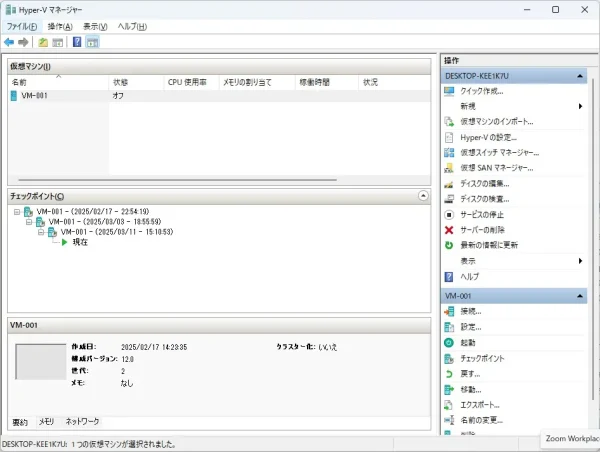Click the Hyper-V の設定 icon
This screenshot has width=600, height=452.
pos(449,137)
